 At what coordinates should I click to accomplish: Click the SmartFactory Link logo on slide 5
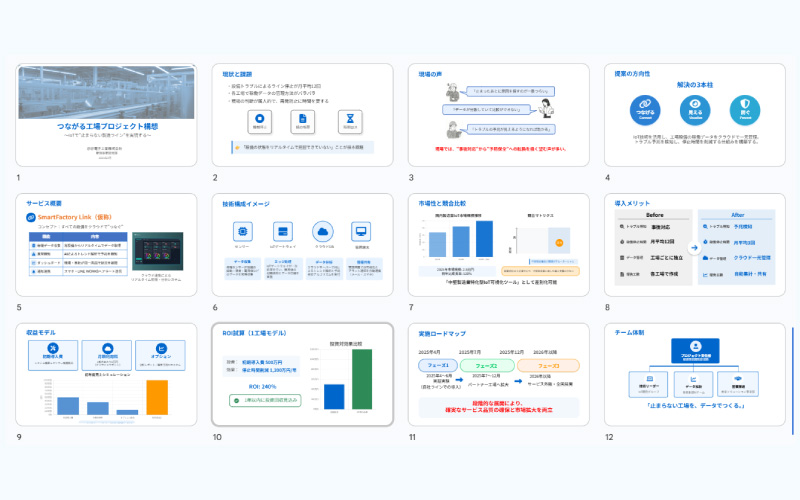[x=32, y=217]
